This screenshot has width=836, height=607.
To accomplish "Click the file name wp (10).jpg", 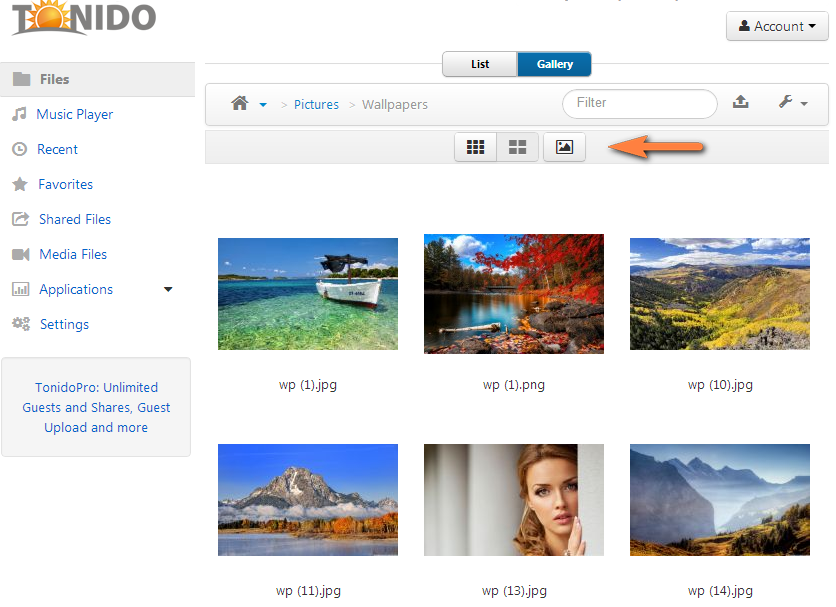I will 720,385.
